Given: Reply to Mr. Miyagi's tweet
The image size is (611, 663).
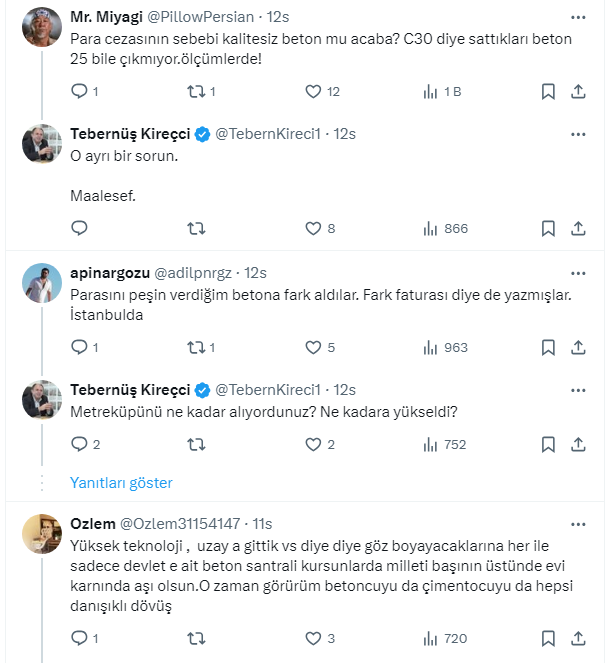Looking at the screenshot, I should click(80, 92).
